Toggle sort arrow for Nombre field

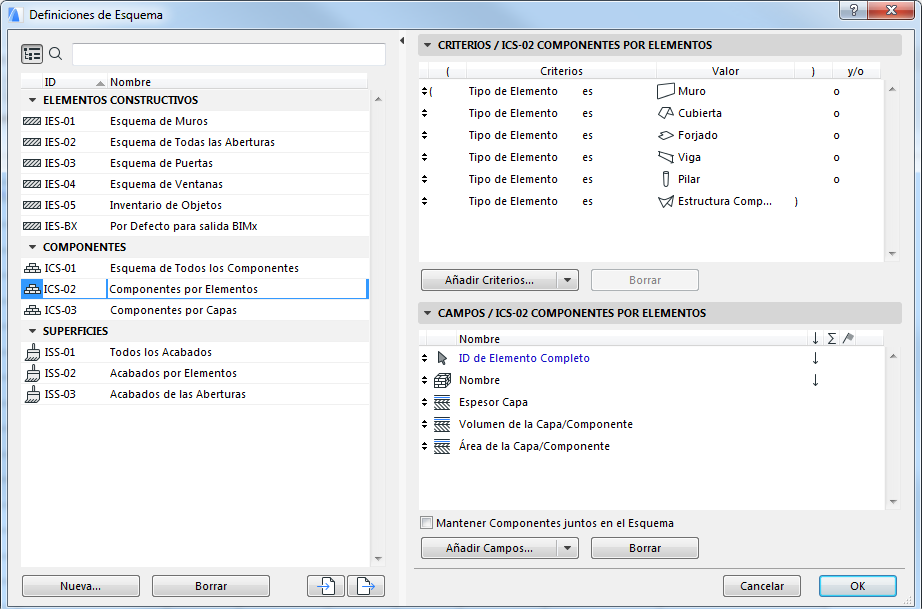tap(815, 380)
